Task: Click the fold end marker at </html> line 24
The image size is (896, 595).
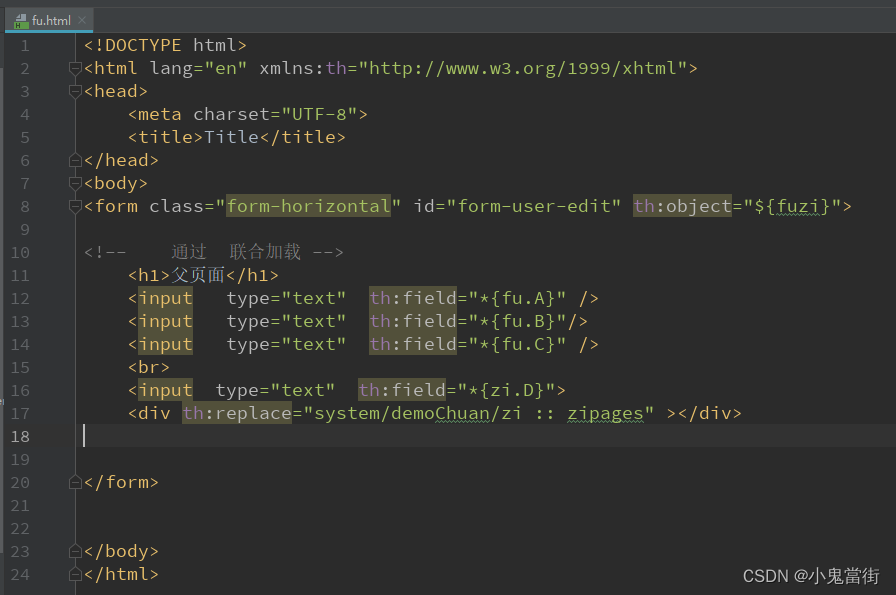Action: [75, 574]
